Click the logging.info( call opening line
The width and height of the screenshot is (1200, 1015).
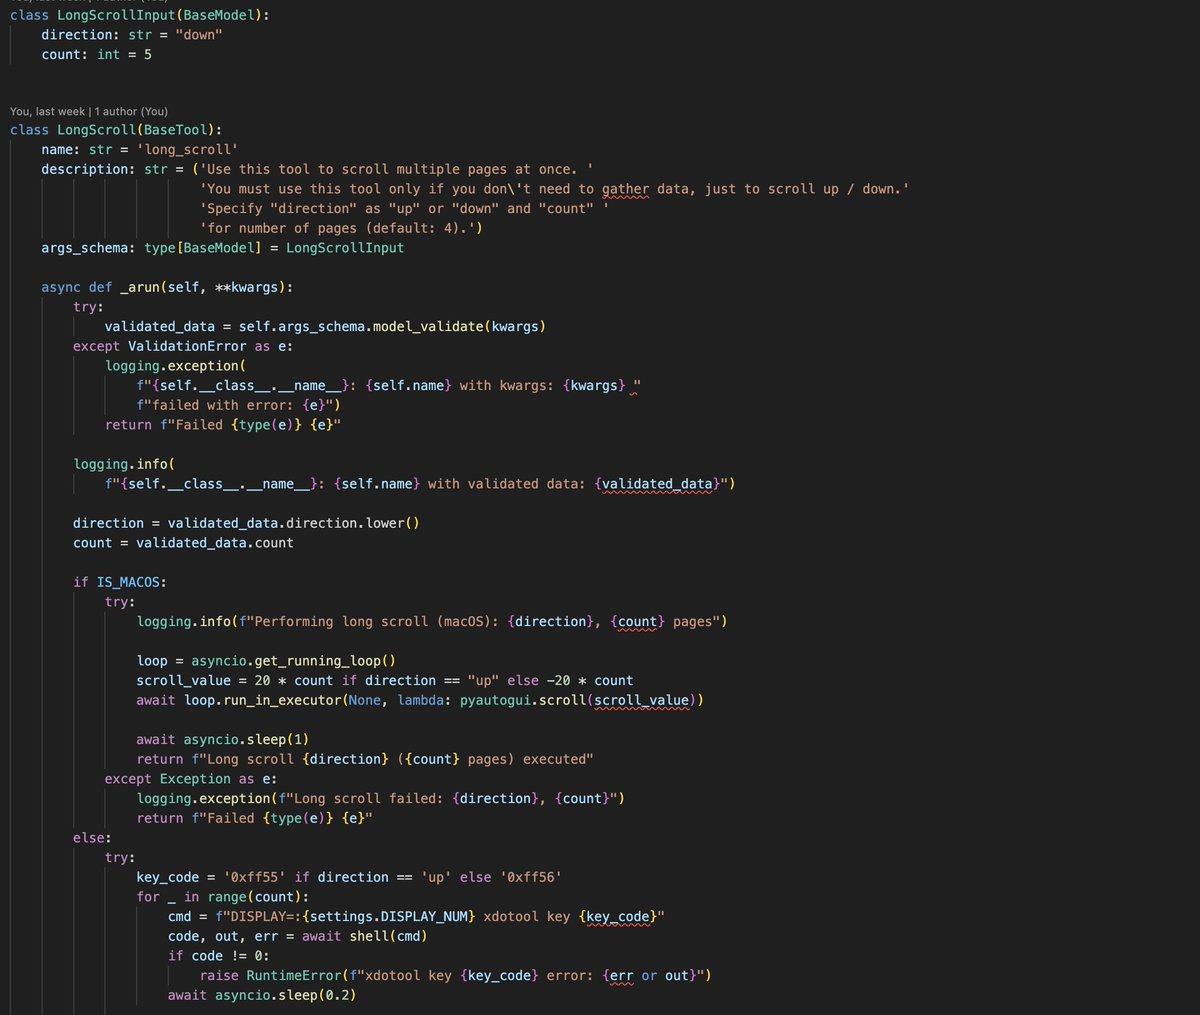pyautogui.click(x=124, y=464)
